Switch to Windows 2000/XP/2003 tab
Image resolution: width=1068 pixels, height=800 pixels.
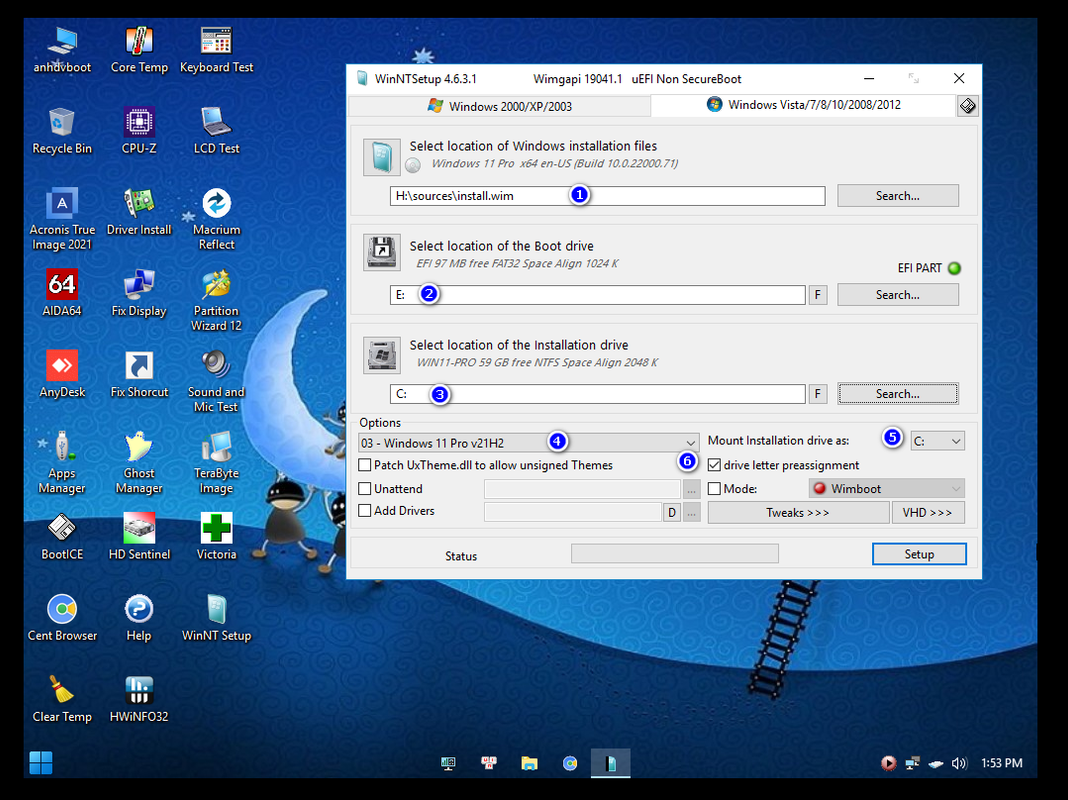(x=499, y=106)
